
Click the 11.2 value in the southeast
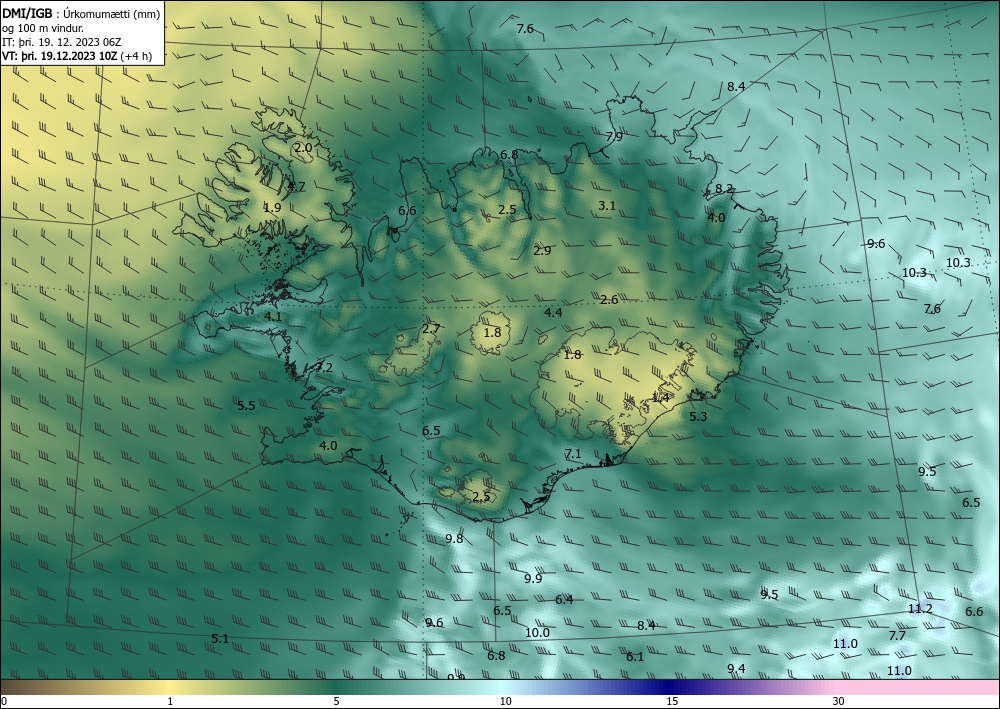tap(920, 609)
